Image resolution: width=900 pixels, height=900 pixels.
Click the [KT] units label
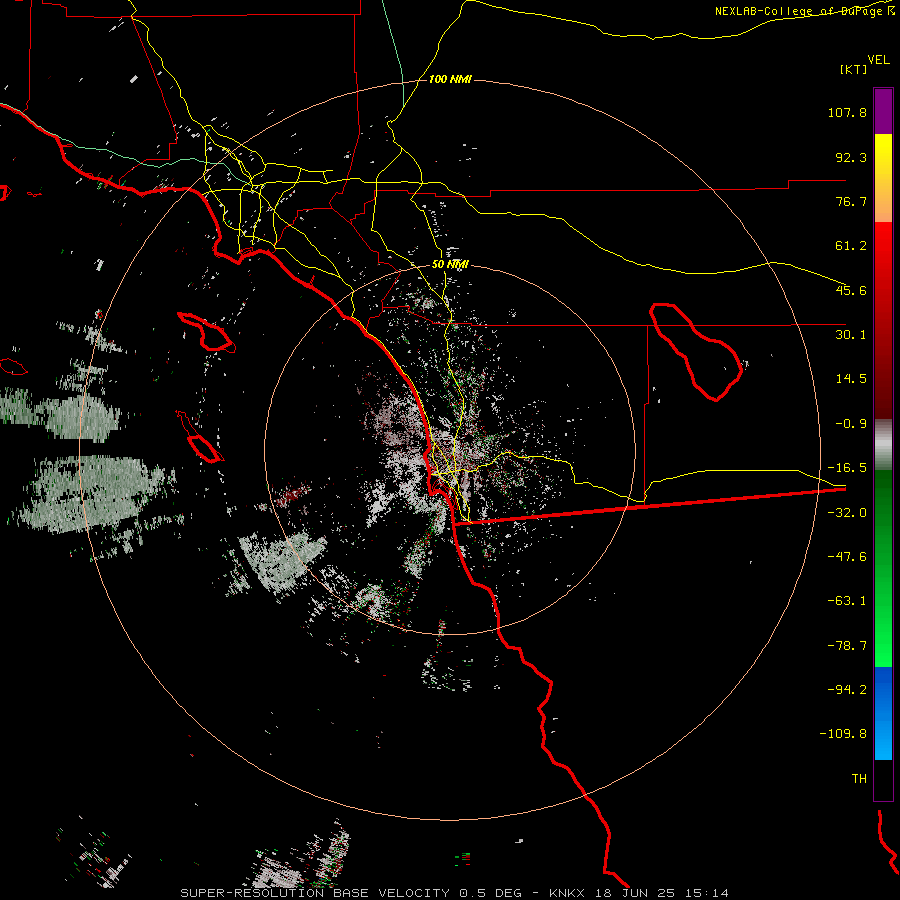point(854,69)
